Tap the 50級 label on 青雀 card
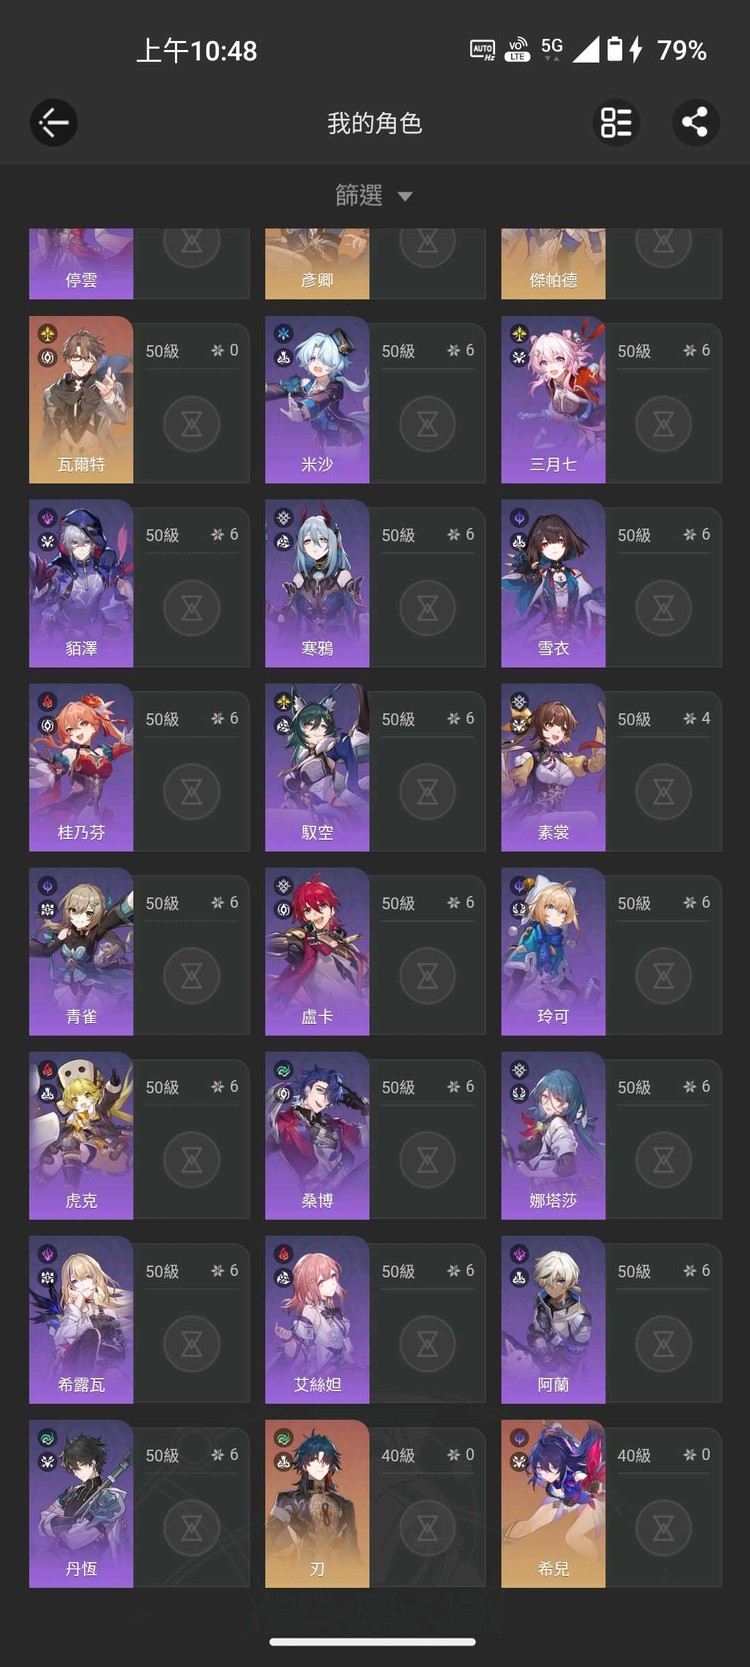This screenshot has width=750, height=1667. pyautogui.click(x=162, y=903)
